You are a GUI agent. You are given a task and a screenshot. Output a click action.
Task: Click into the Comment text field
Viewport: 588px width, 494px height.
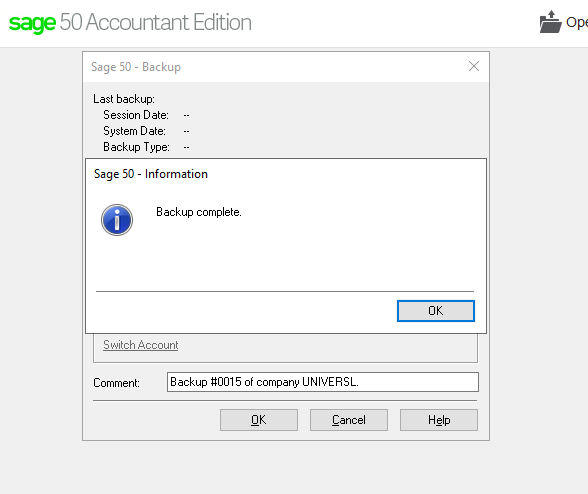323,382
